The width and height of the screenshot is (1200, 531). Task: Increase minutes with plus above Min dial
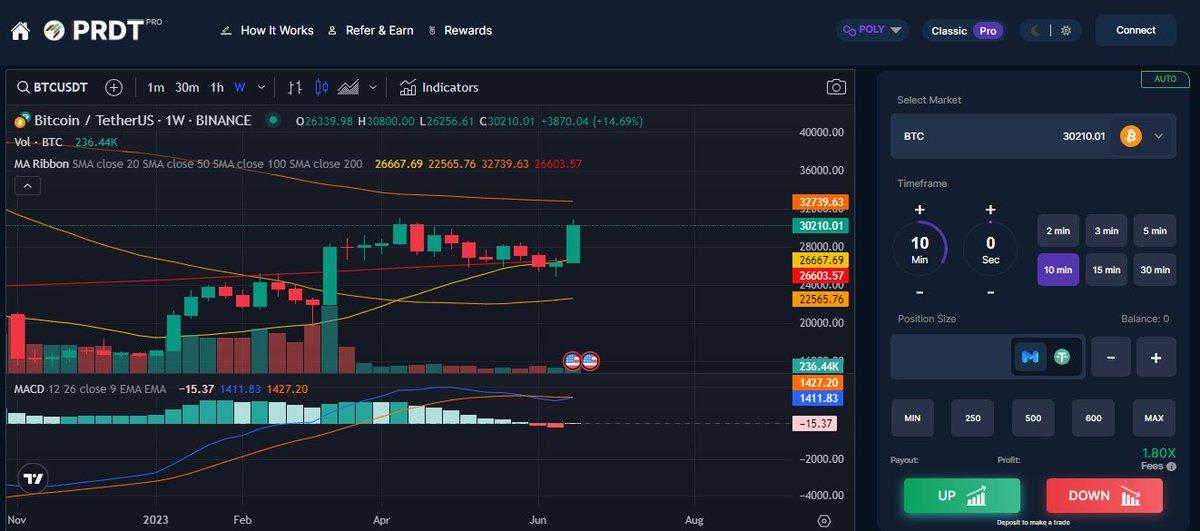tap(919, 210)
